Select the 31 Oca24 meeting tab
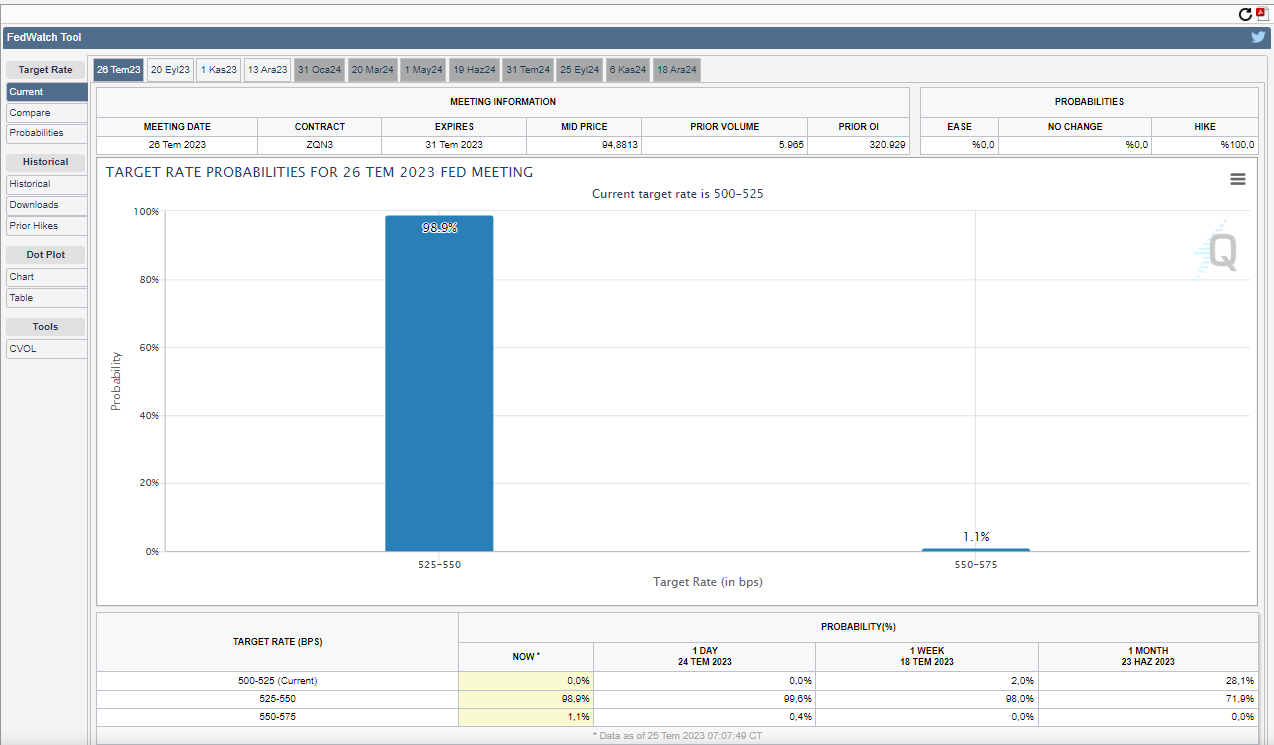 pyautogui.click(x=319, y=70)
